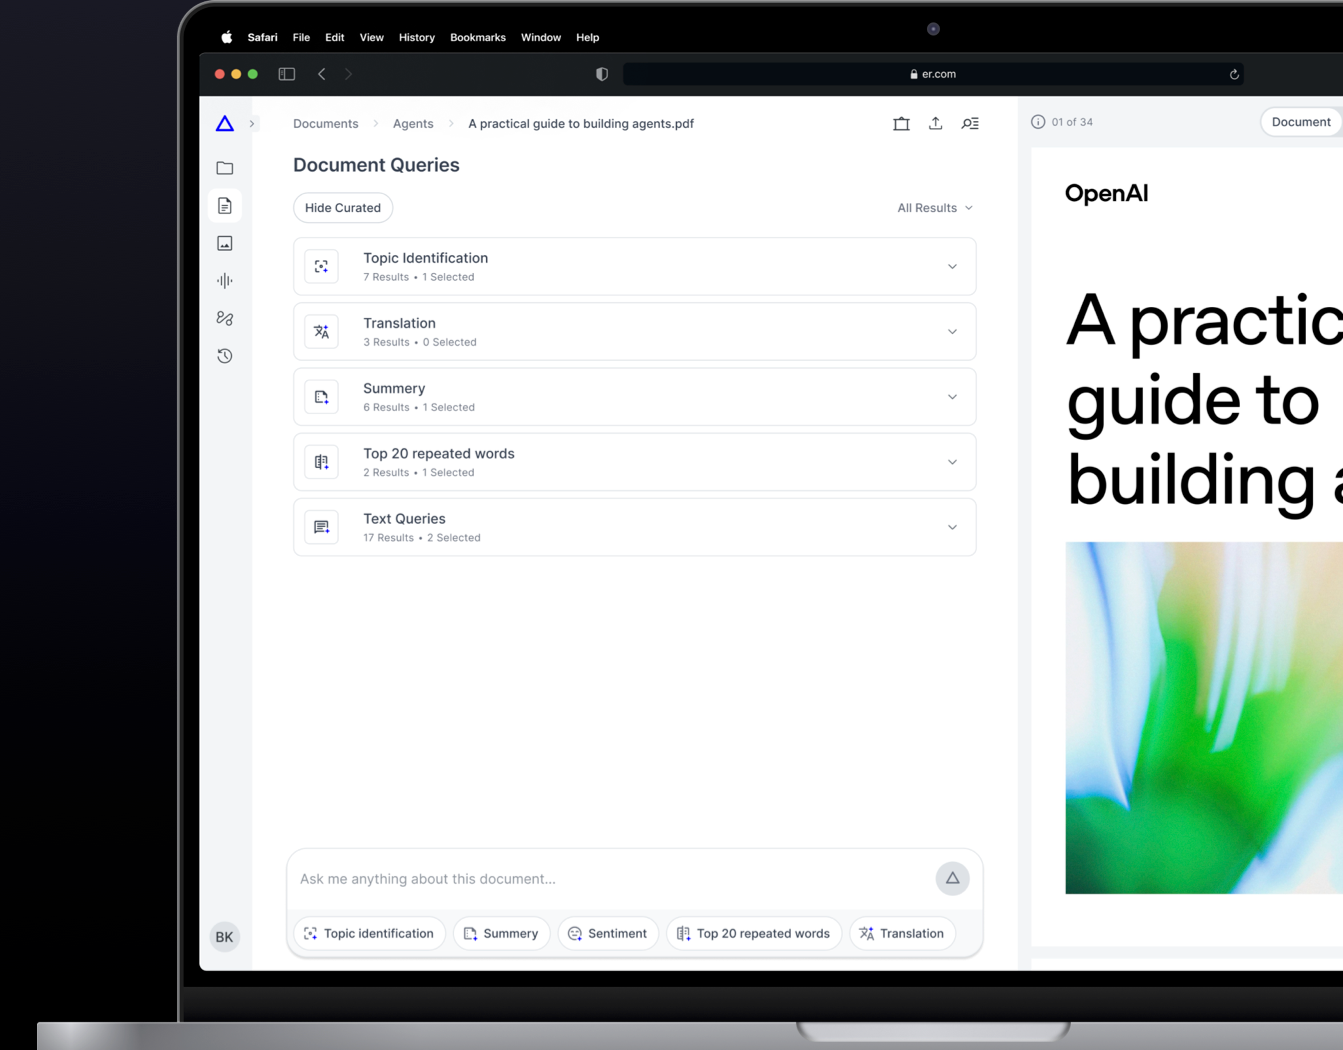1343x1050 pixels.
Task: Open the Window menu
Action: pos(541,37)
